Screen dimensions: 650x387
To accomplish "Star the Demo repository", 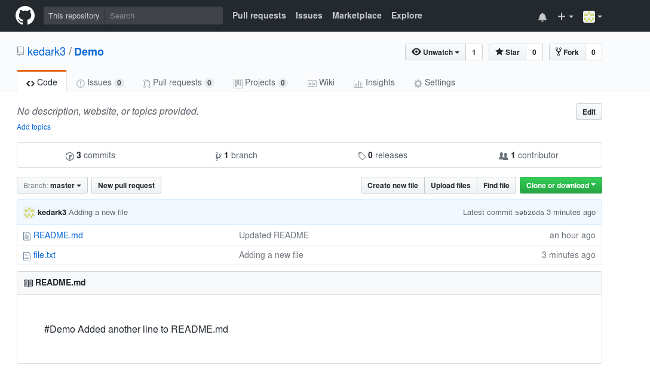I will tap(507, 52).
